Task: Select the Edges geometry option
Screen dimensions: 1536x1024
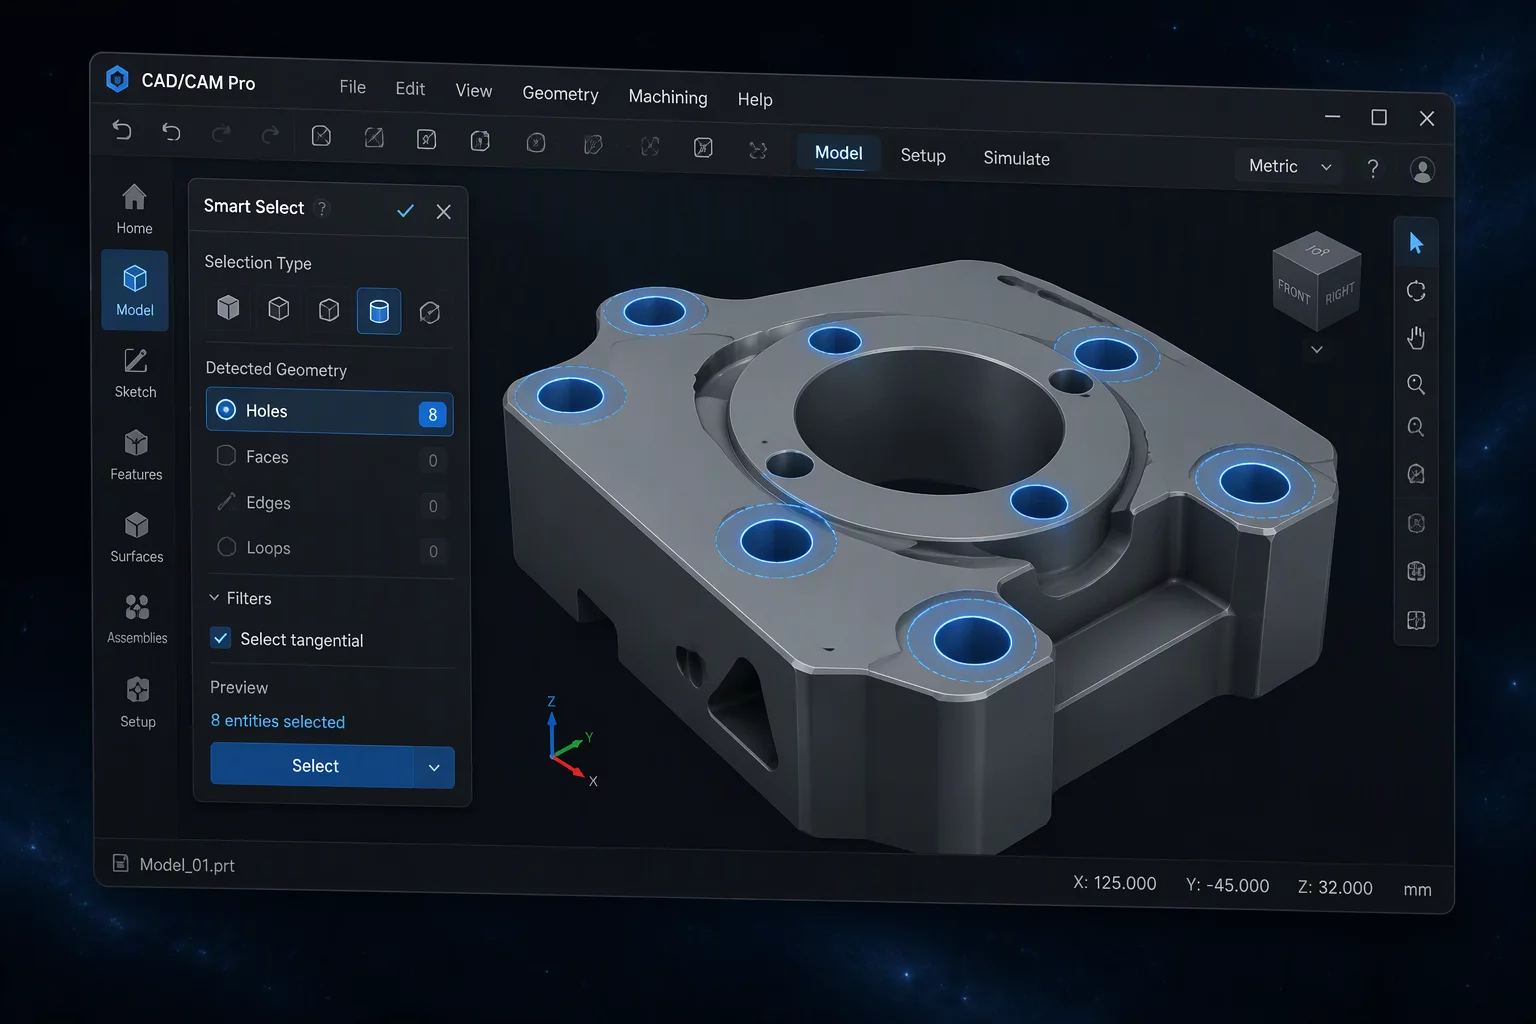Action: (330, 503)
